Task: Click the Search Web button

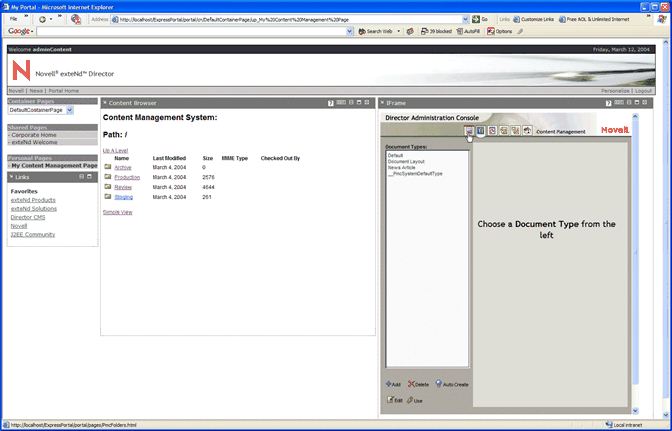Action: click(x=375, y=31)
